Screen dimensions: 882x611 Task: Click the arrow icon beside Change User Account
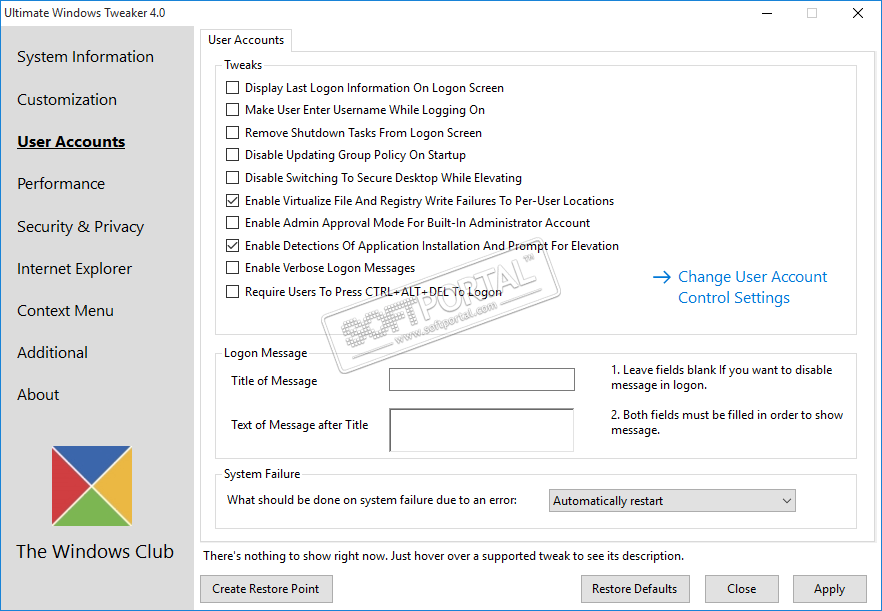click(662, 277)
